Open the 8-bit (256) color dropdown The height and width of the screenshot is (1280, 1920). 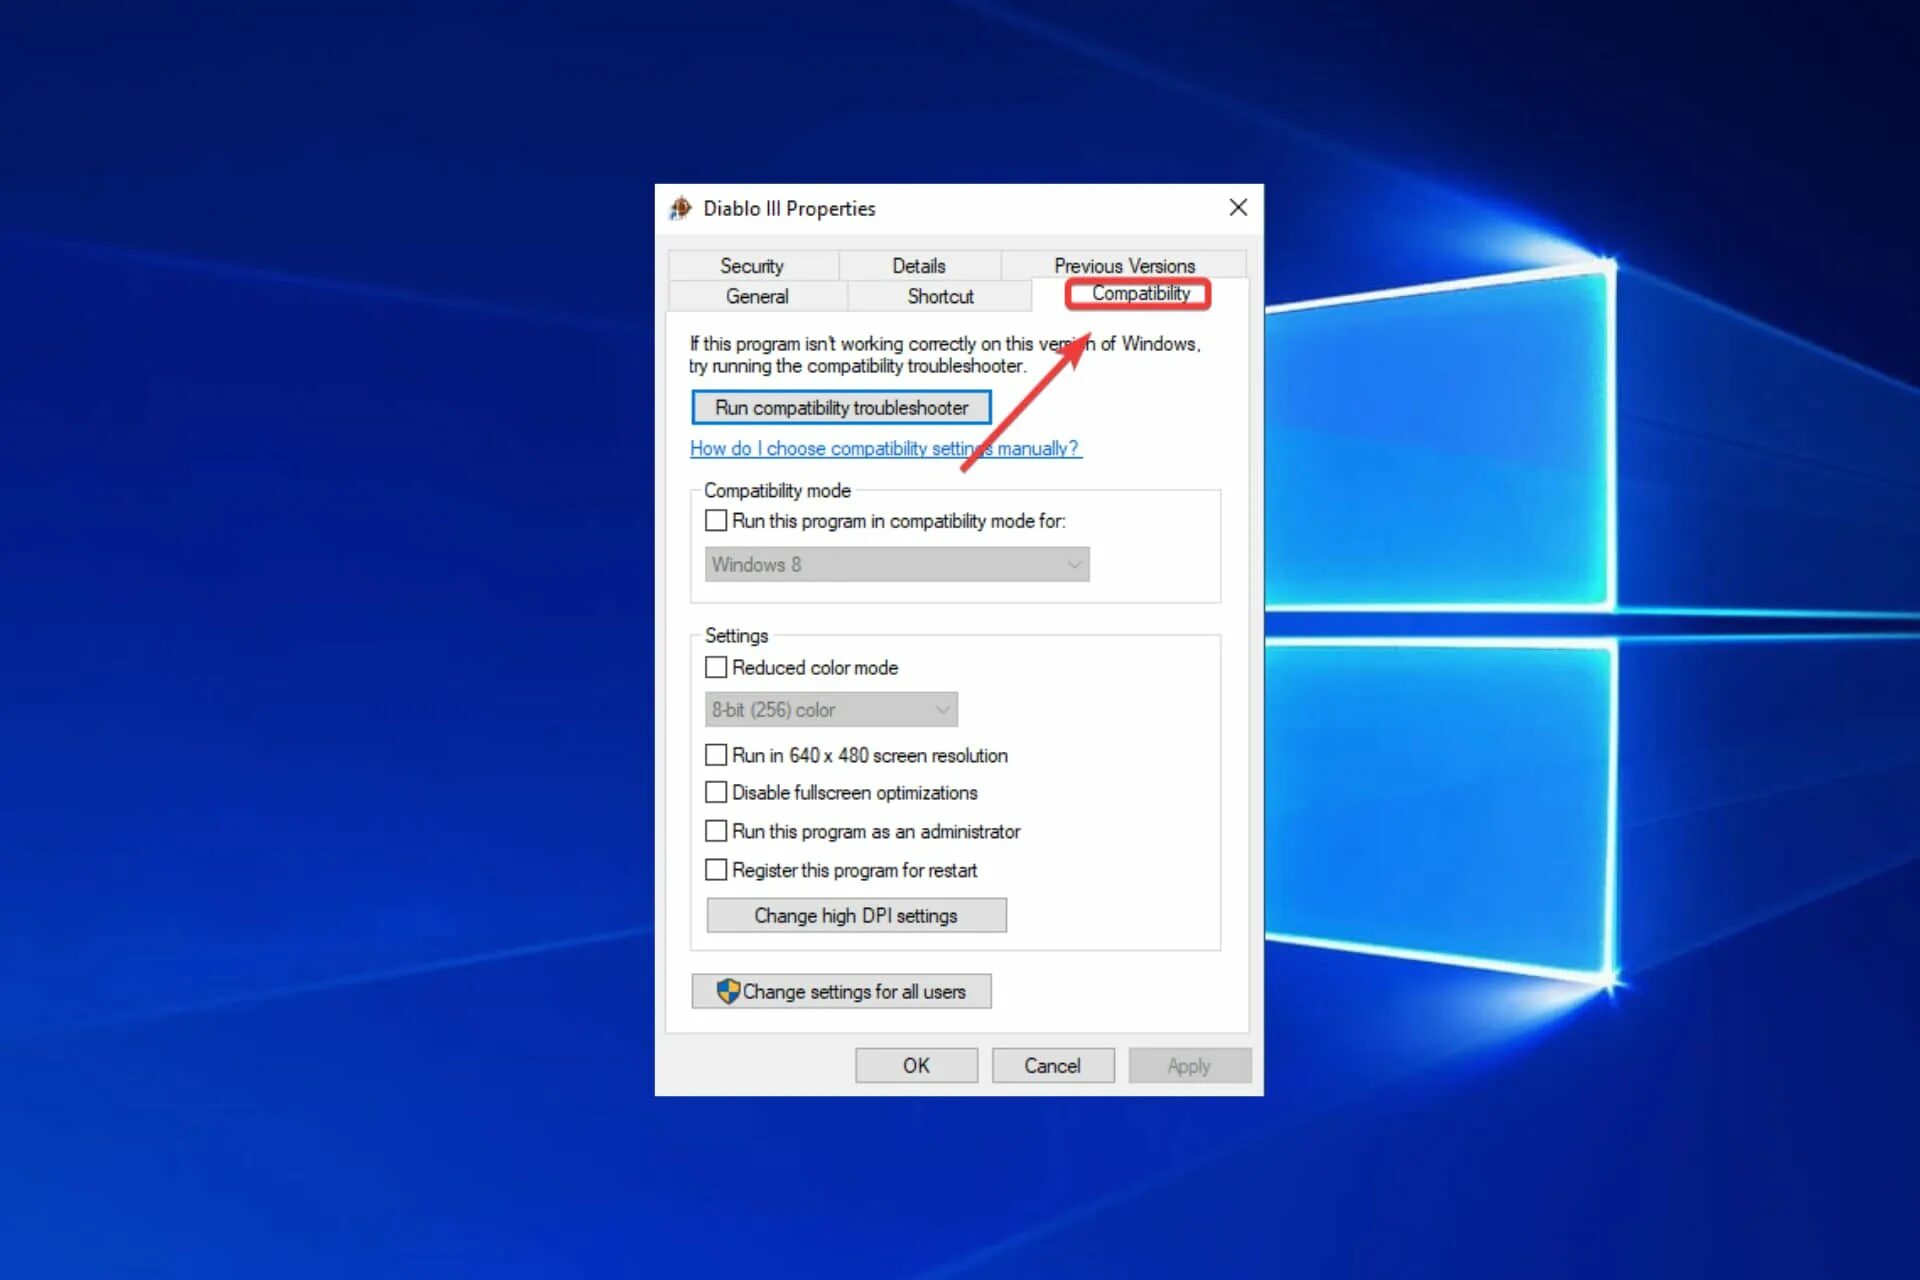click(x=831, y=710)
